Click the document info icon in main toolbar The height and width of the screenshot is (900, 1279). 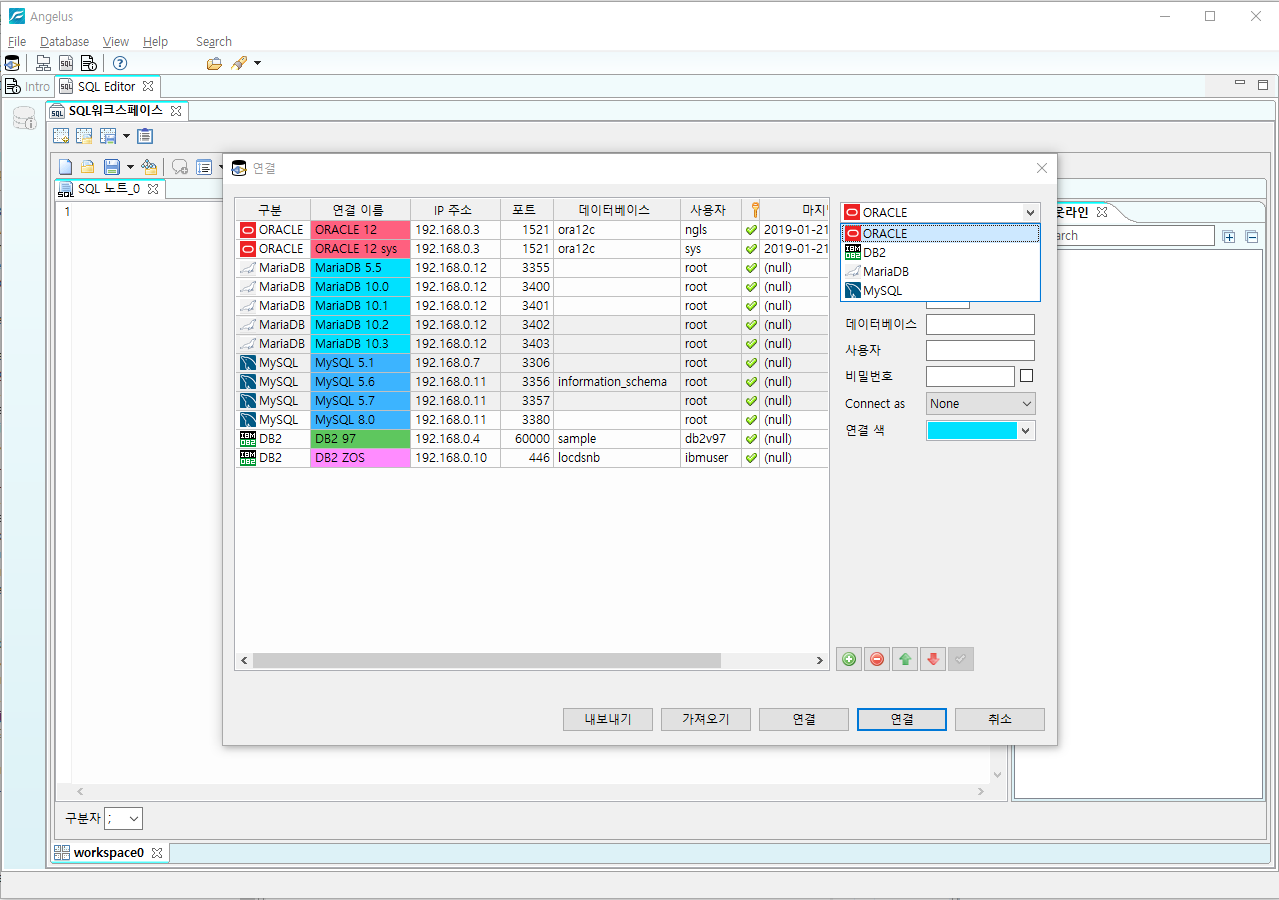[88, 63]
